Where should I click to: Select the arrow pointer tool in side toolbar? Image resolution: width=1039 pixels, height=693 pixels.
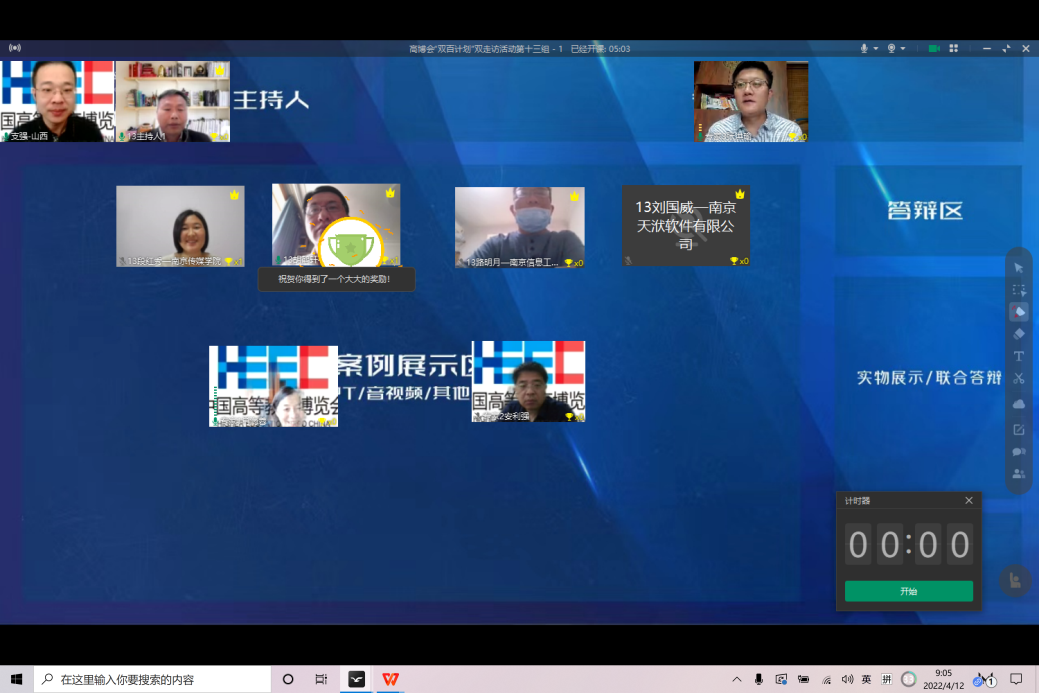coord(1018,268)
